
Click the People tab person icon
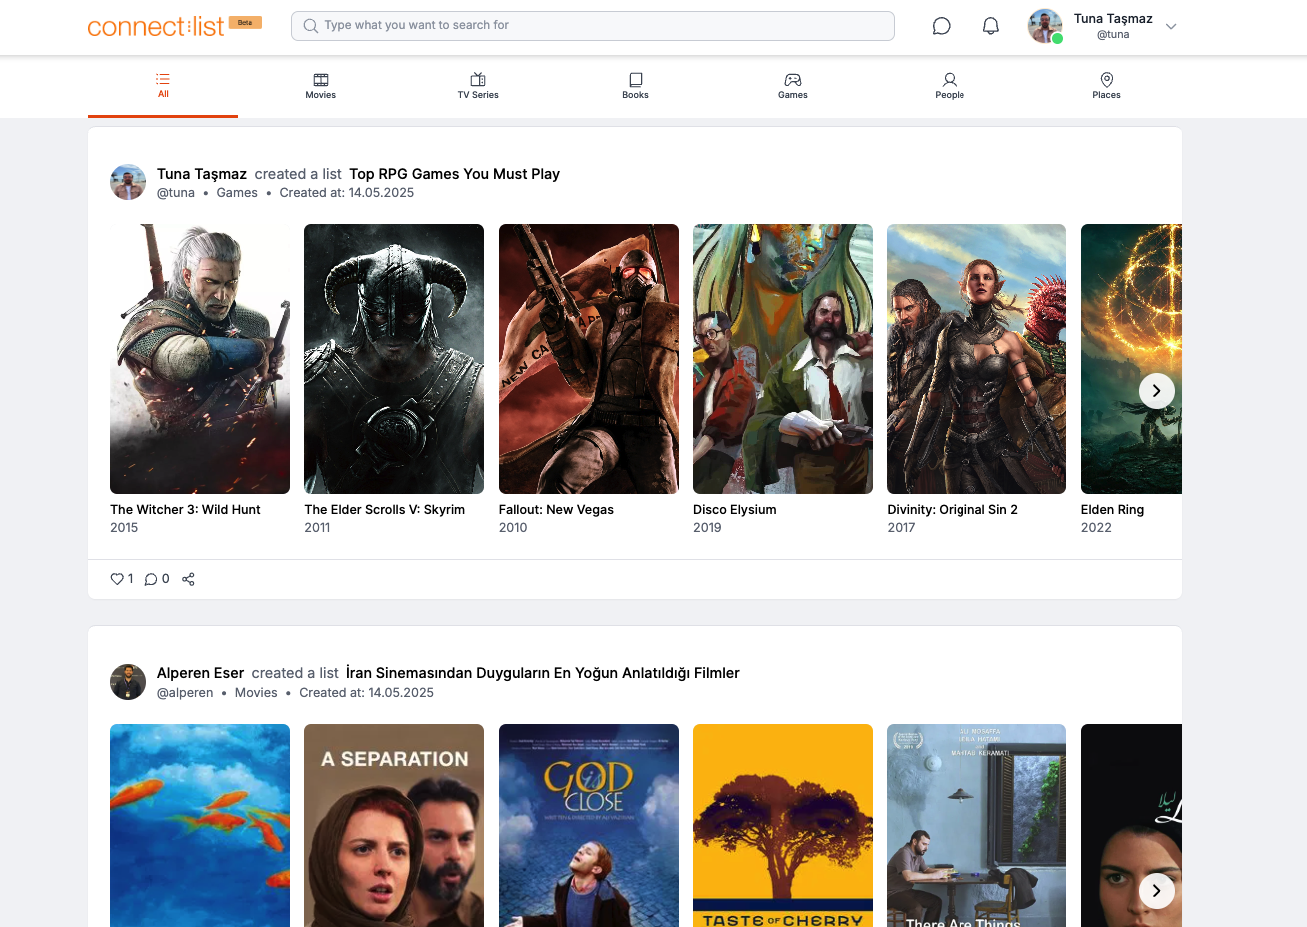tap(950, 80)
